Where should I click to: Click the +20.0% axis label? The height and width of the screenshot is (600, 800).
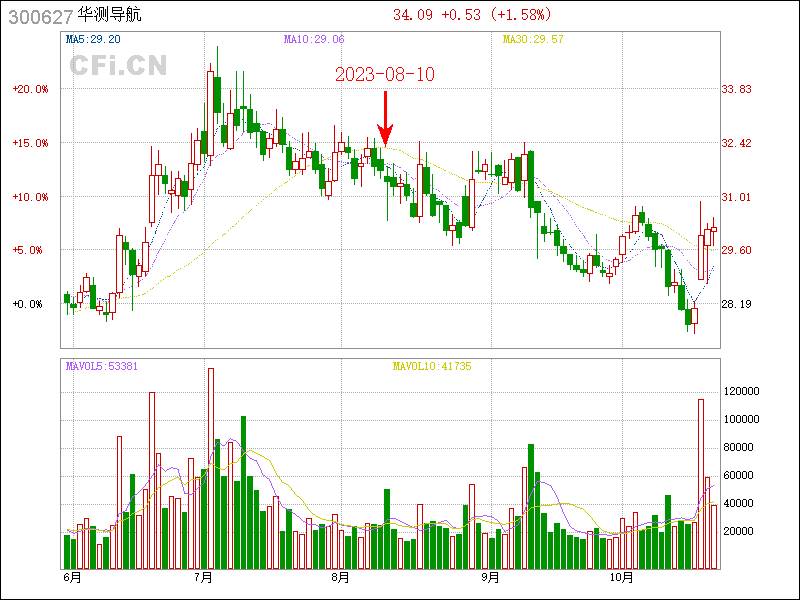31,89
